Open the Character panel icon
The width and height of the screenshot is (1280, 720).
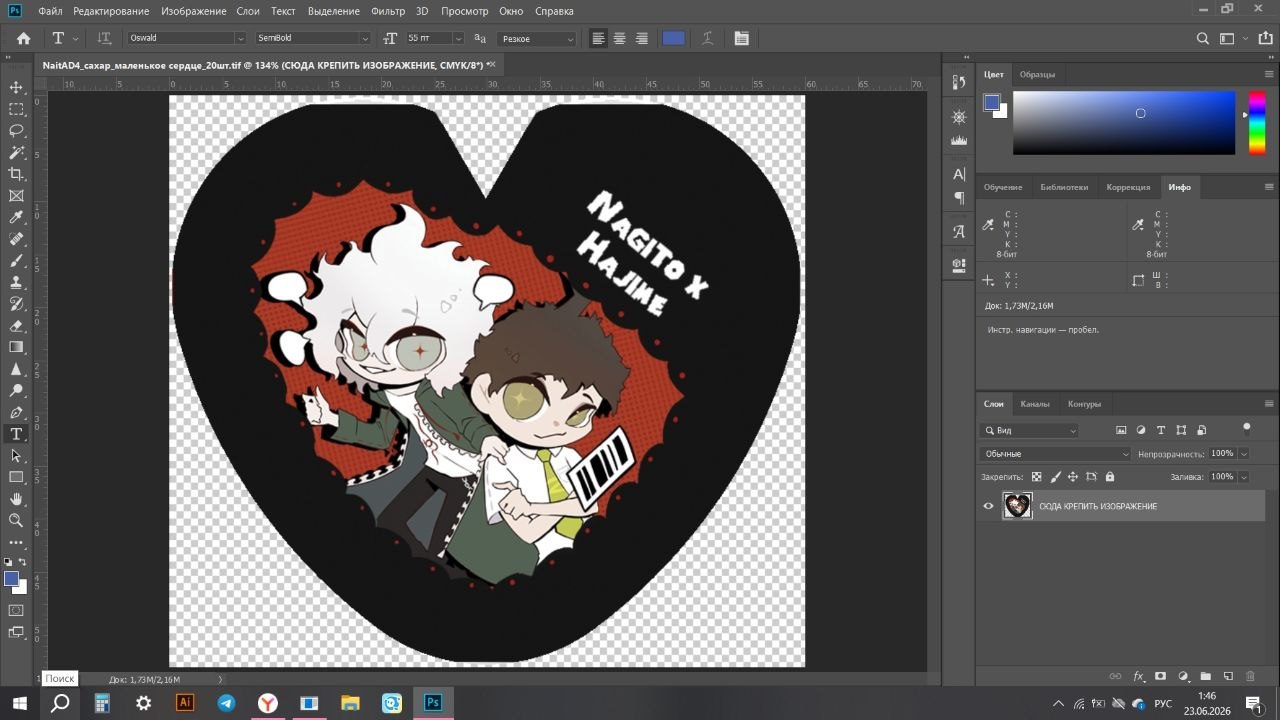959,174
